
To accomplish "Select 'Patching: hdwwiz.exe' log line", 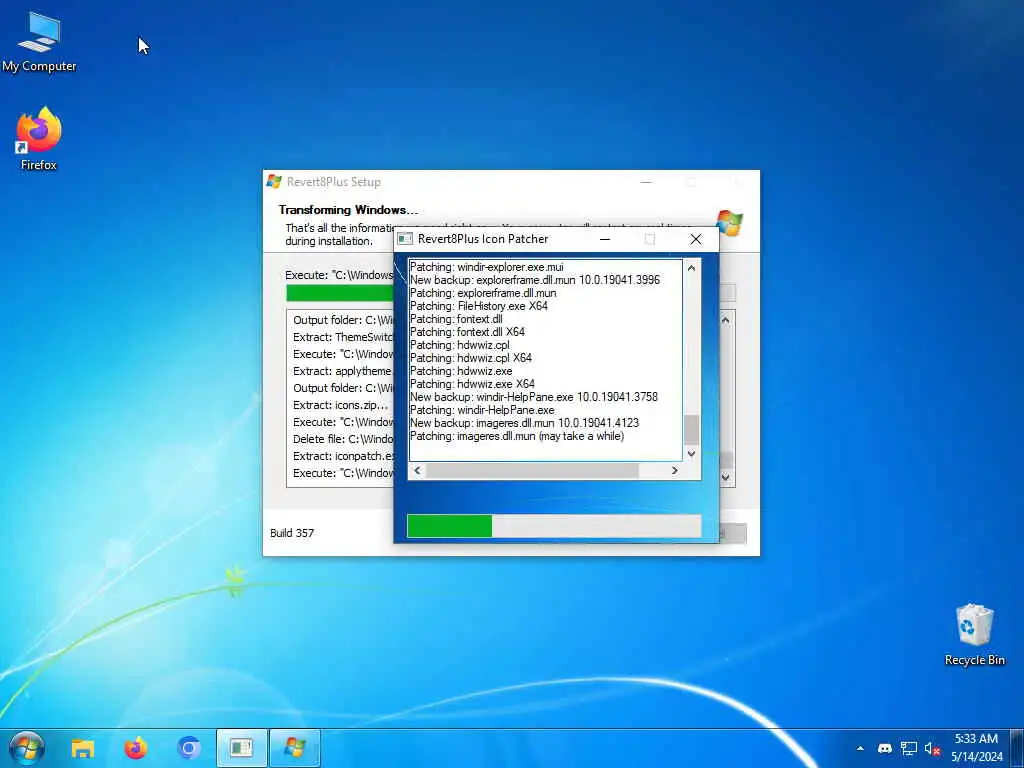I will coord(461,371).
